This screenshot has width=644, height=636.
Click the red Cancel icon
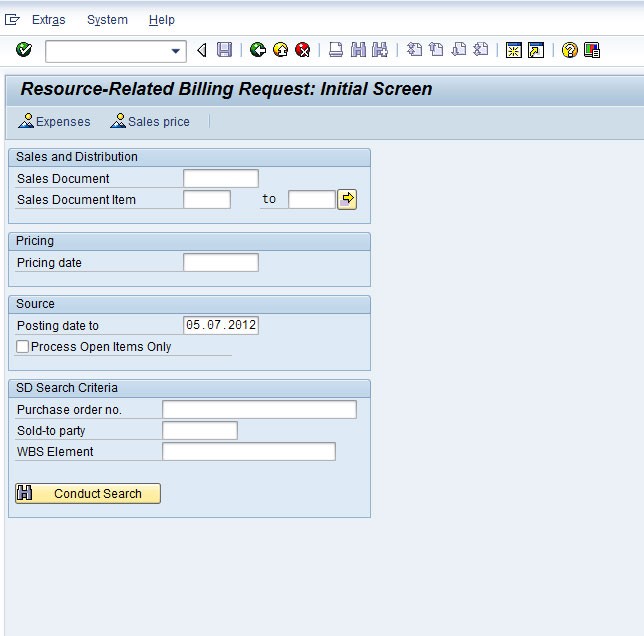click(x=303, y=50)
